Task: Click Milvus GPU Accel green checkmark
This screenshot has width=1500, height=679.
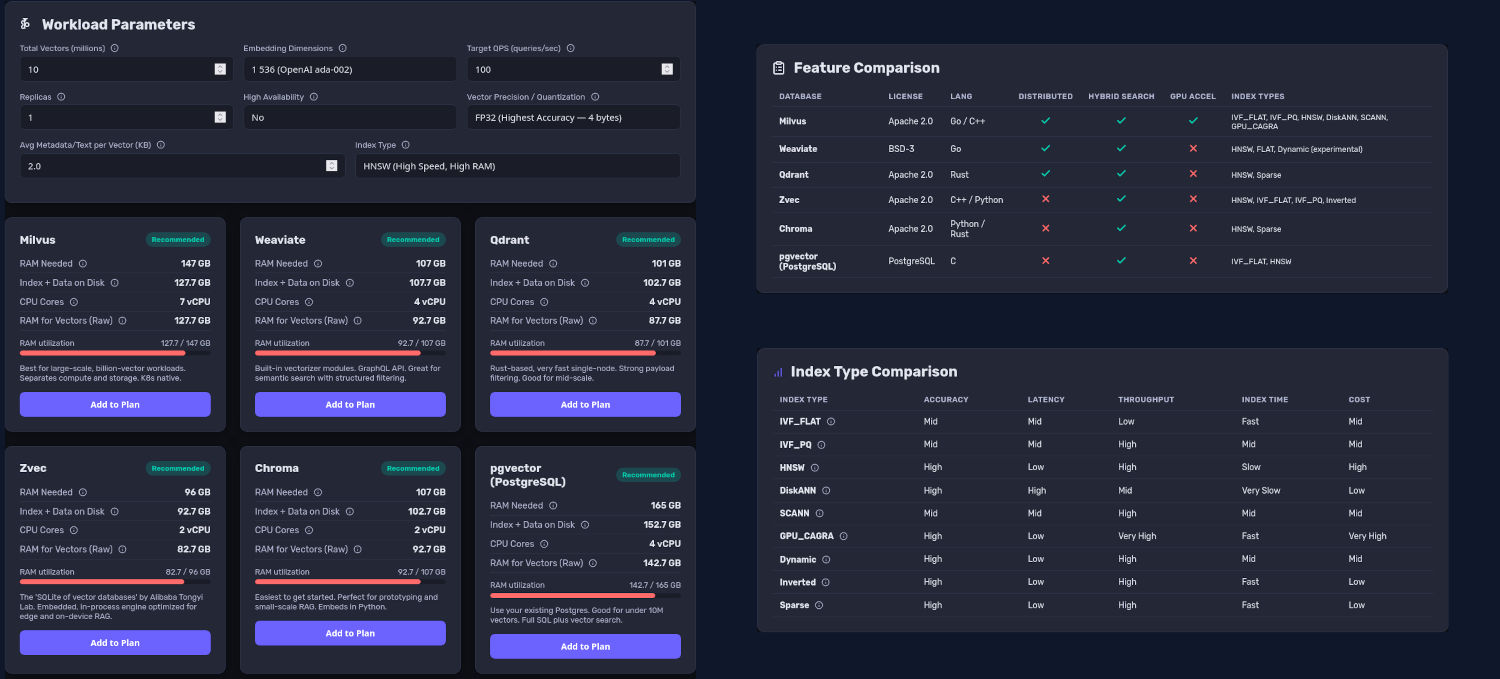Action: click(x=1193, y=120)
